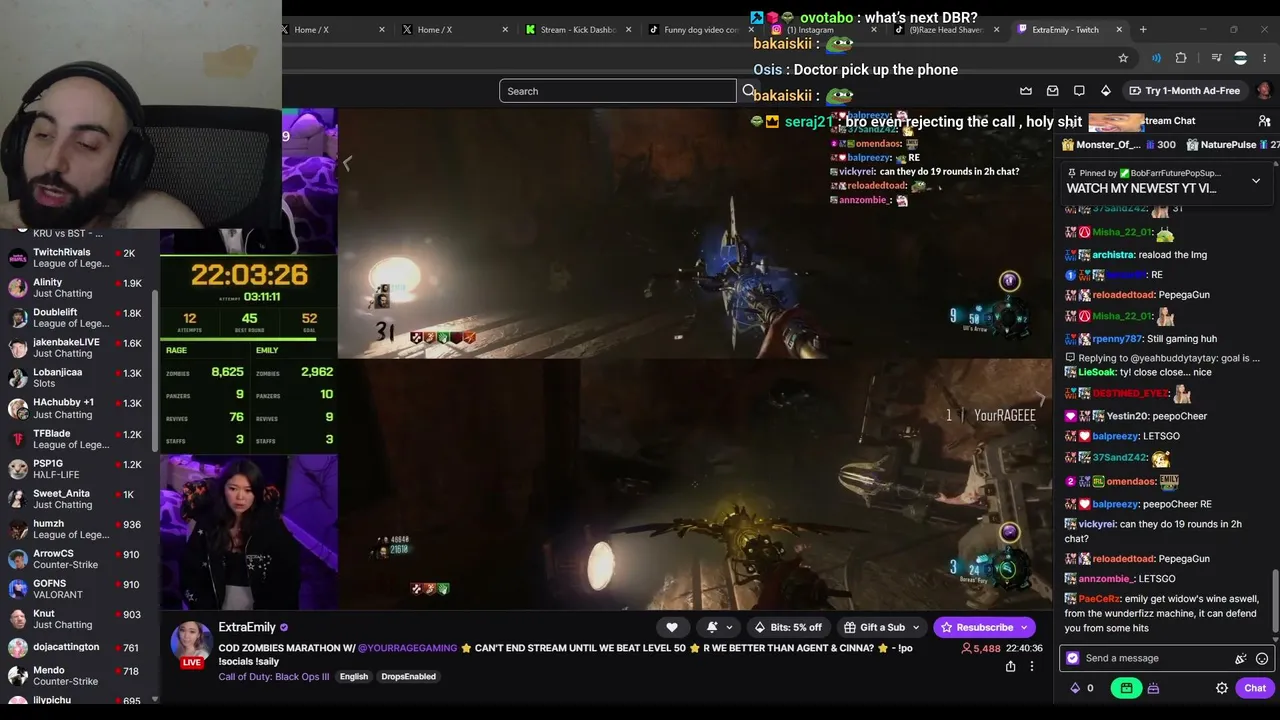Toggle the notification bell for ExtraEmily
Screen dimensions: 1280x720
point(712,627)
